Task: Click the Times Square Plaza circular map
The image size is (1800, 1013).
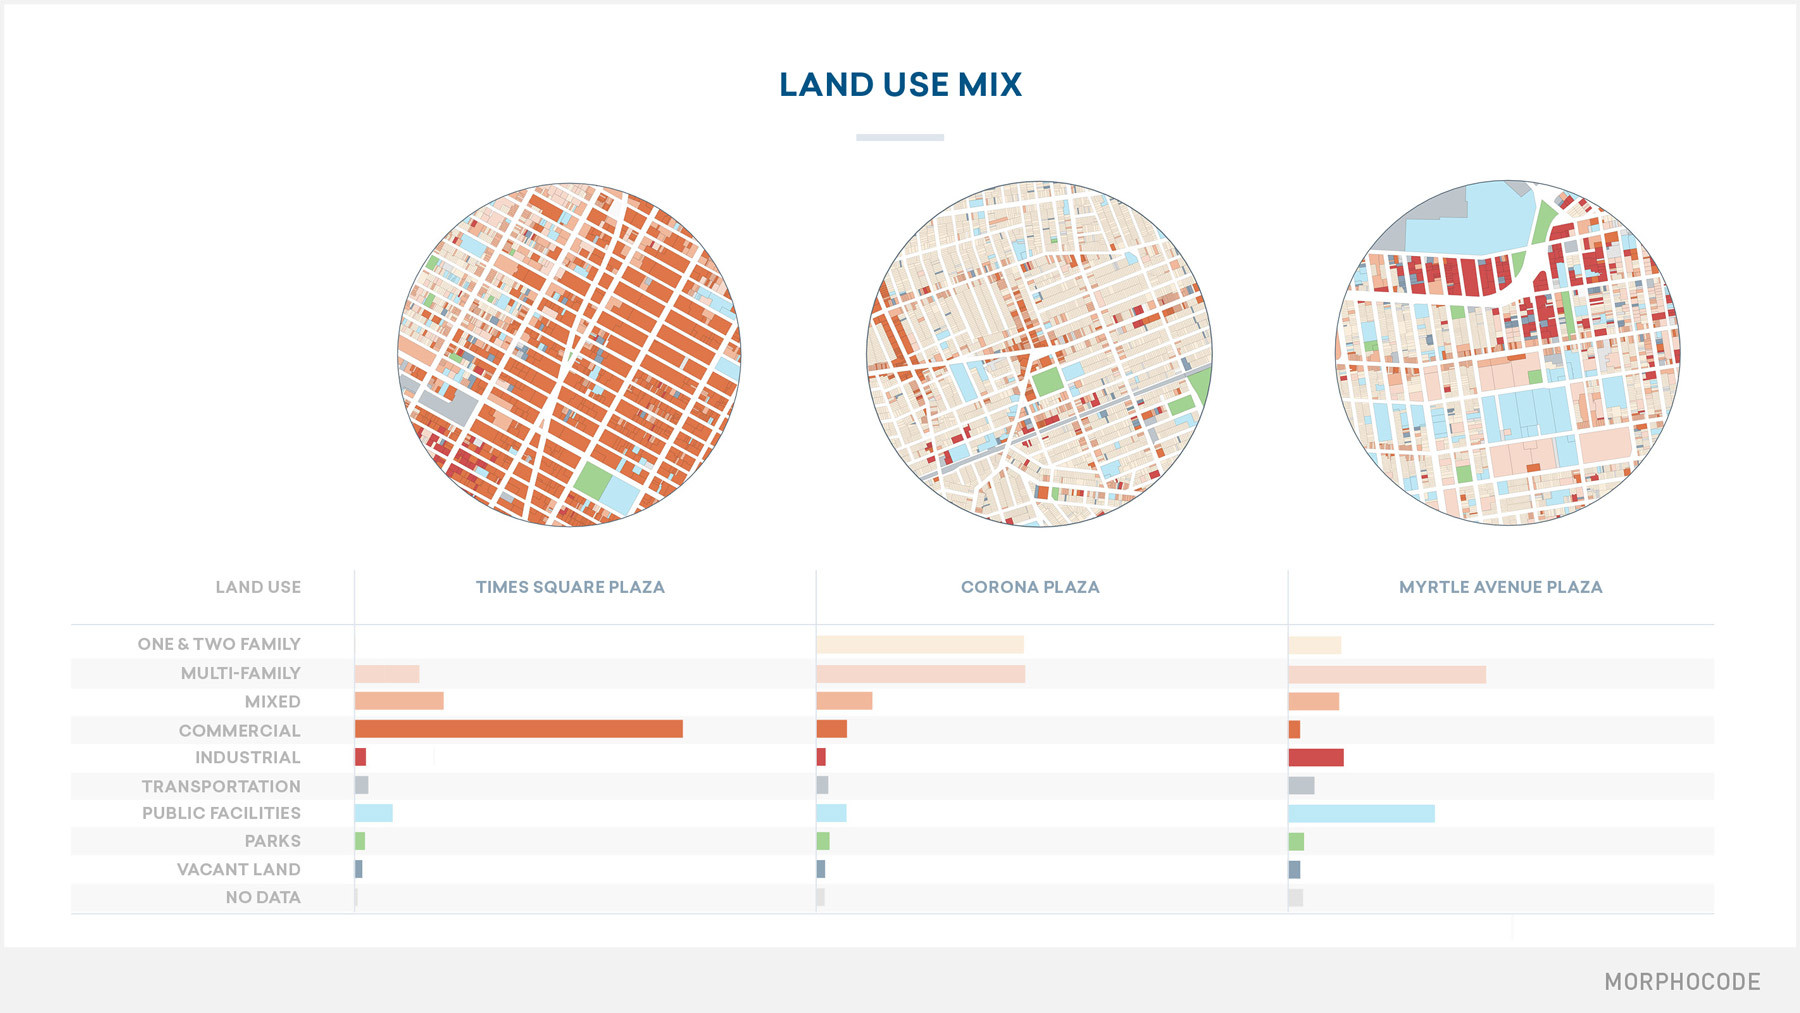Action: pos(569,354)
